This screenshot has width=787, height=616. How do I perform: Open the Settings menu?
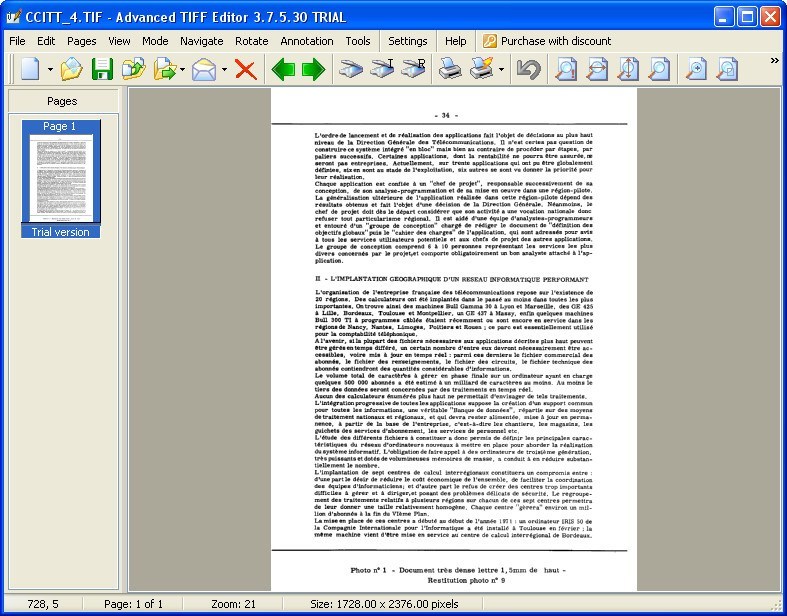pos(408,41)
